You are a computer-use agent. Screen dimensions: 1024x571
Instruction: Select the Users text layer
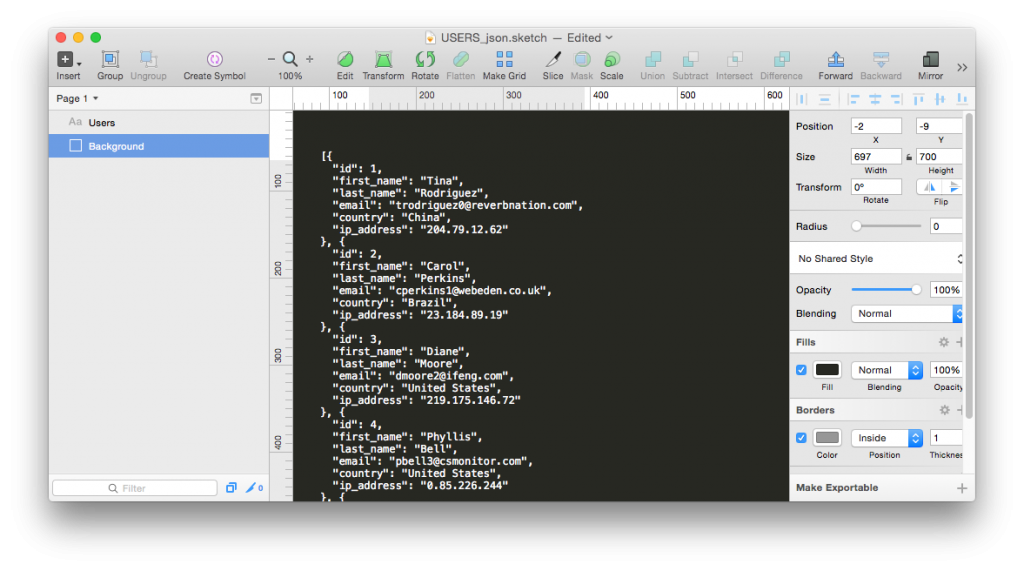pos(159,122)
